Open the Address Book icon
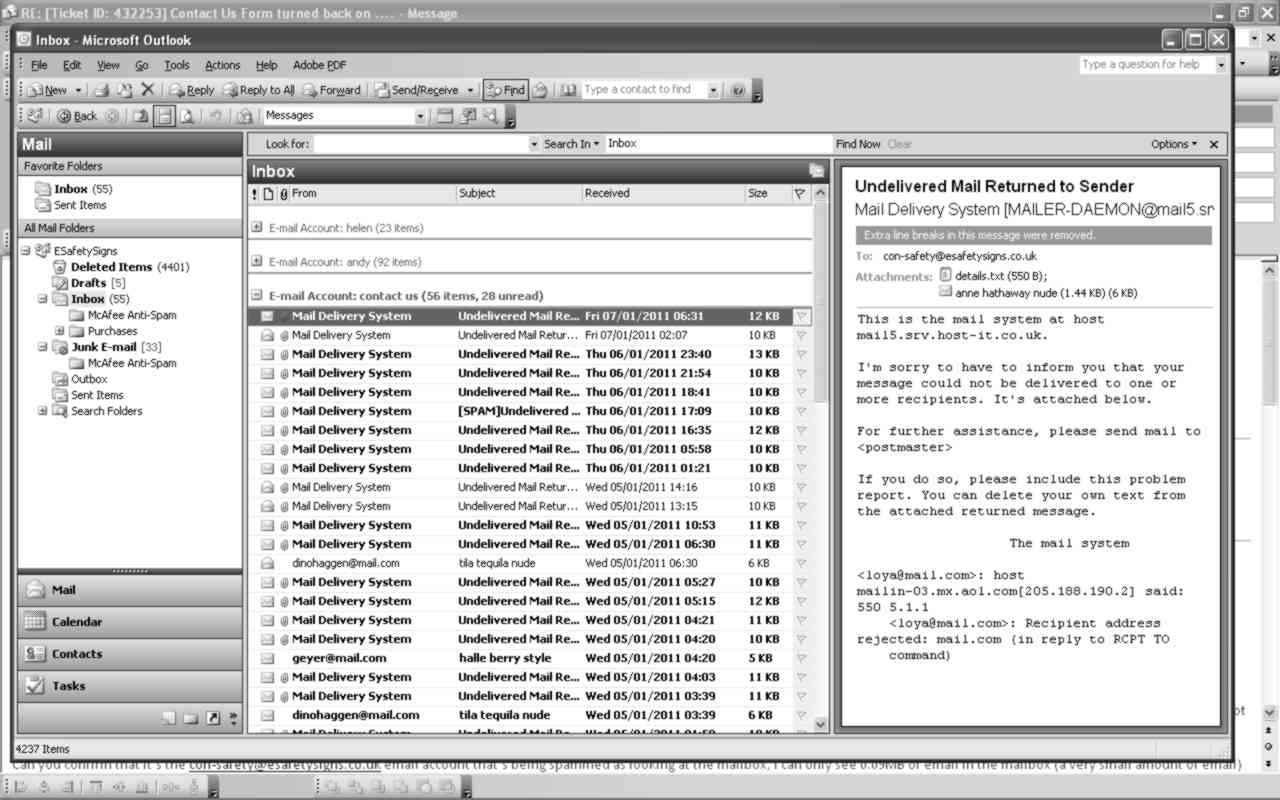The image size is (1280, 800). point(568,90)
